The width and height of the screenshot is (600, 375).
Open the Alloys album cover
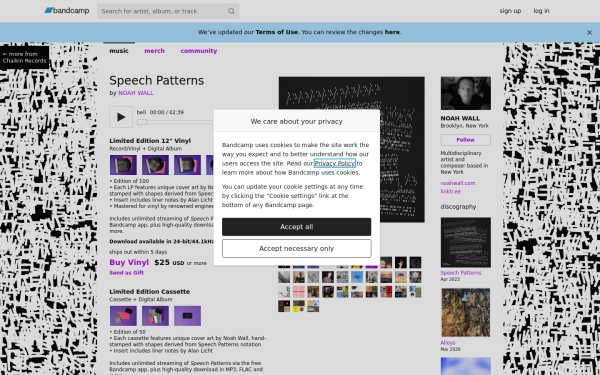pyautogui.click(x=466, y=313)
